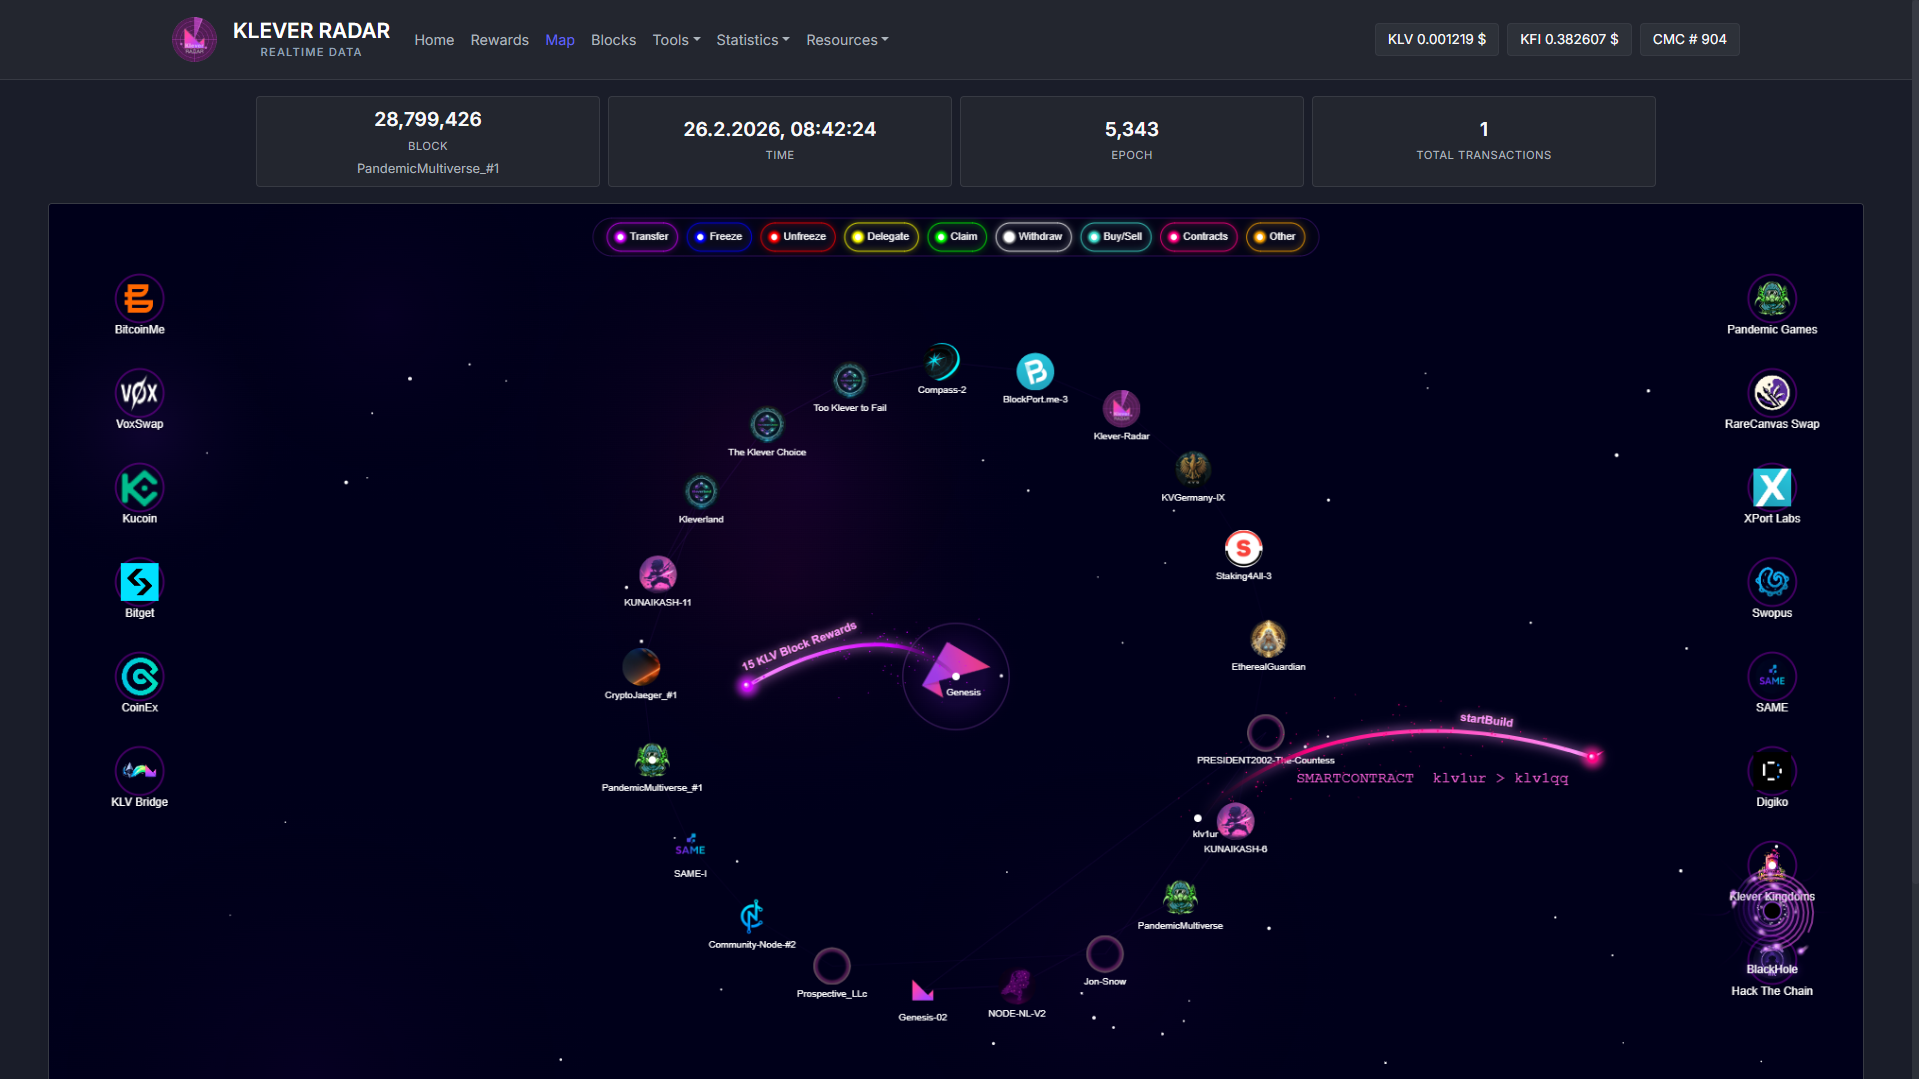Viewport: 1919px width, 1079px height.
Task: Toggle the Delegate filter pill
Action: 881,237
